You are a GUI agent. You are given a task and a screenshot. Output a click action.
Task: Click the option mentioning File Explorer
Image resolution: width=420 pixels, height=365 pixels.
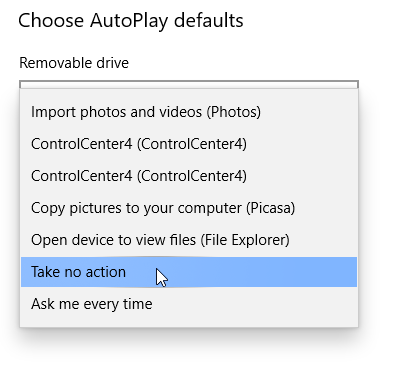tap(189, 240)
